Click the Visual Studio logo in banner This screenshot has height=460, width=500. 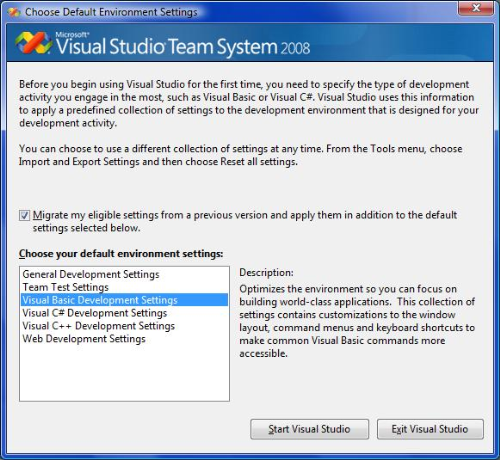(33, 43)
